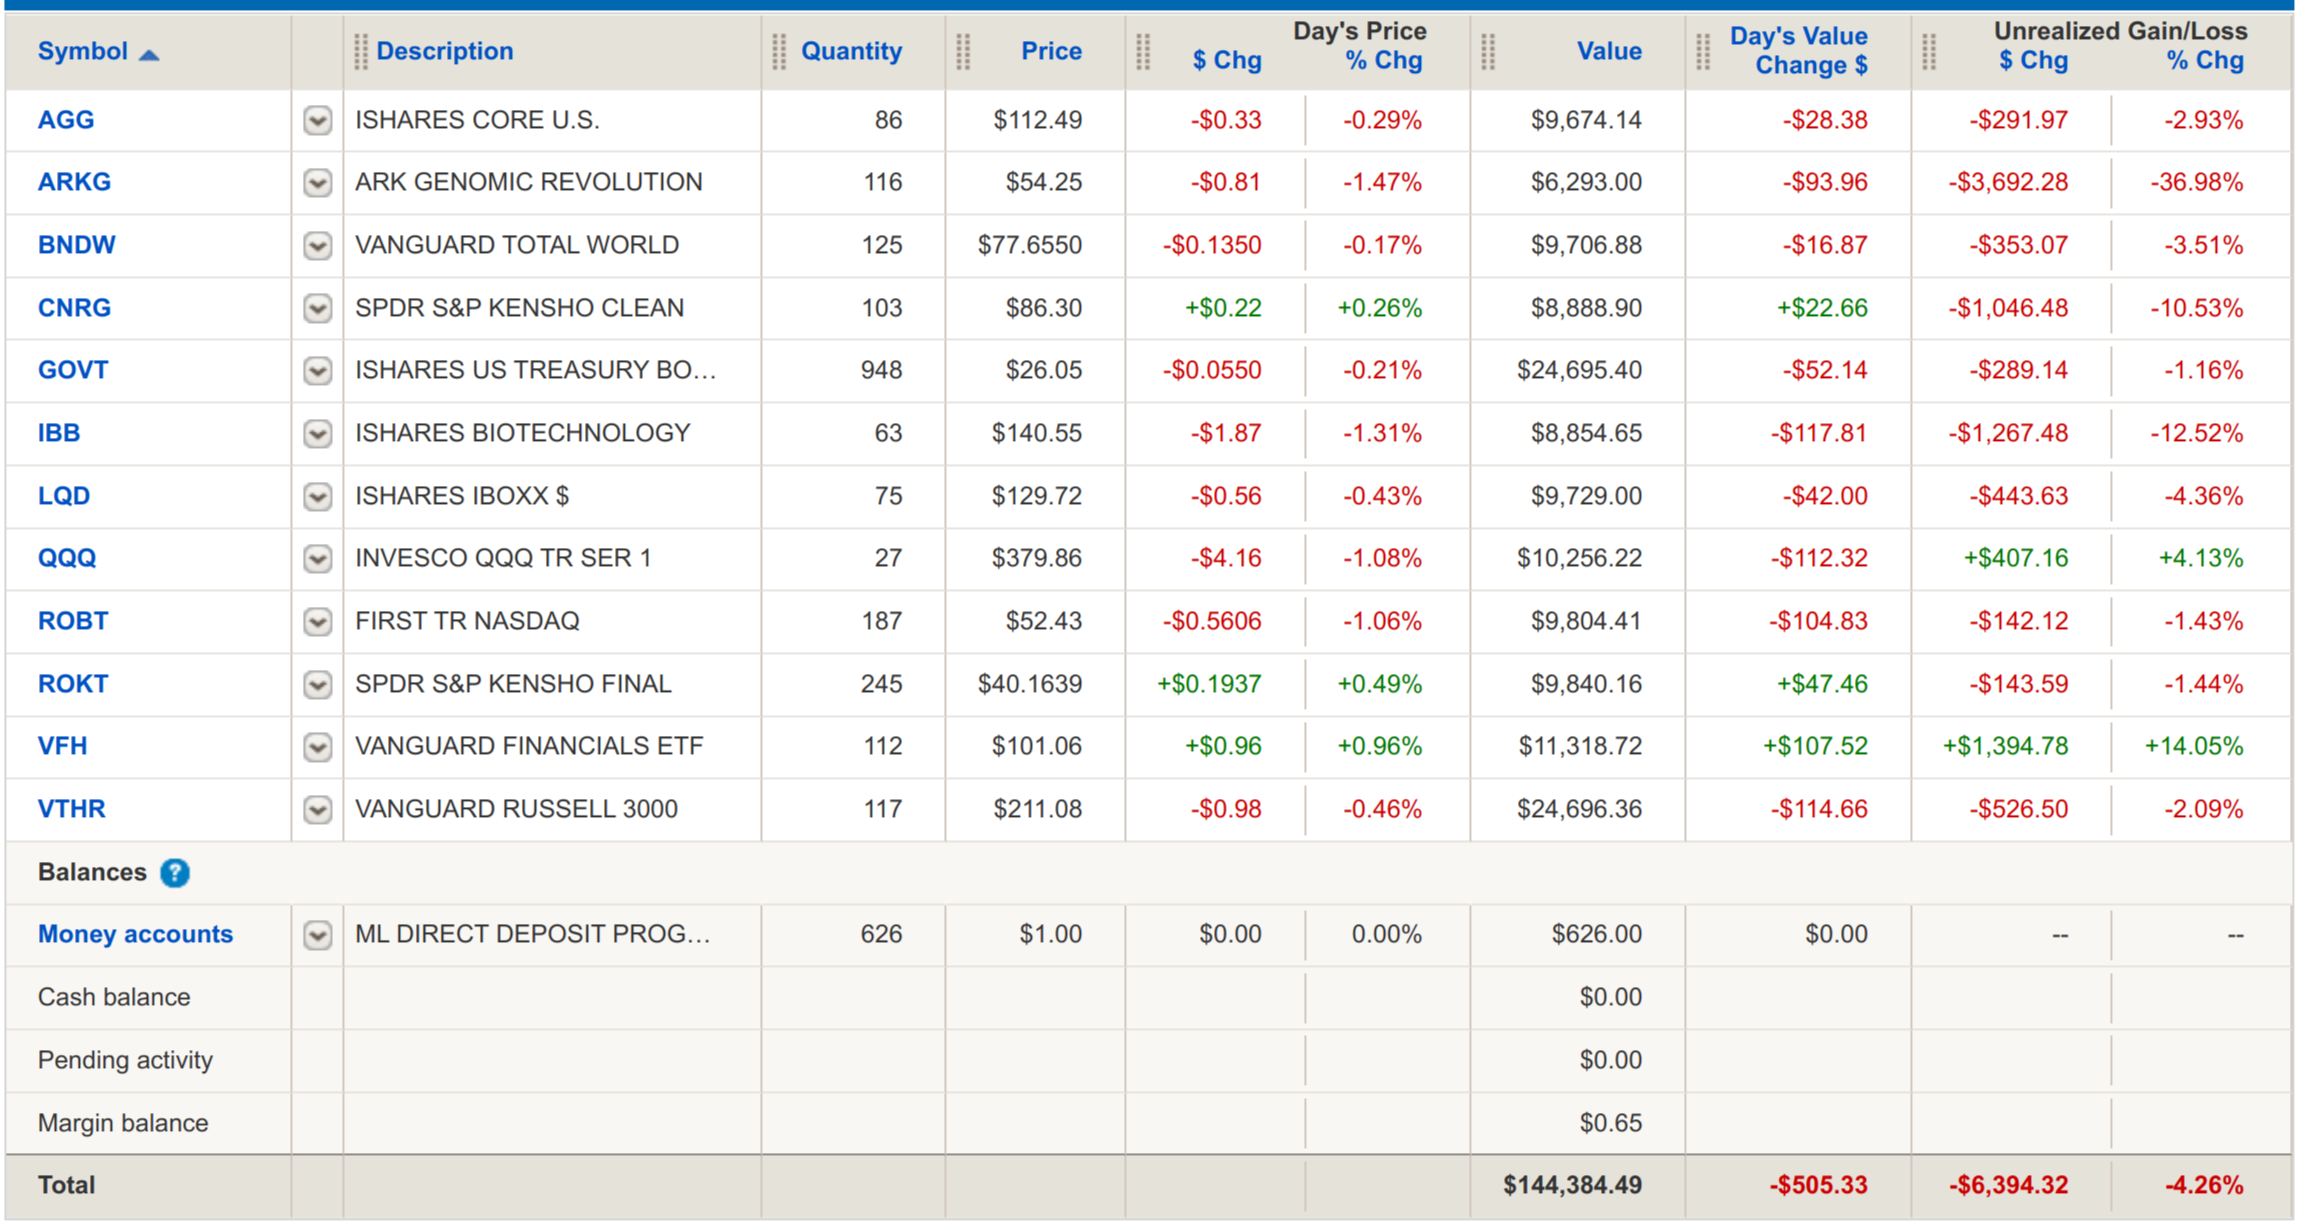The width and height of the screenshot is (2305, 1230).
Task: Open the Money accounts row dropdown
Action: (317, 935)
